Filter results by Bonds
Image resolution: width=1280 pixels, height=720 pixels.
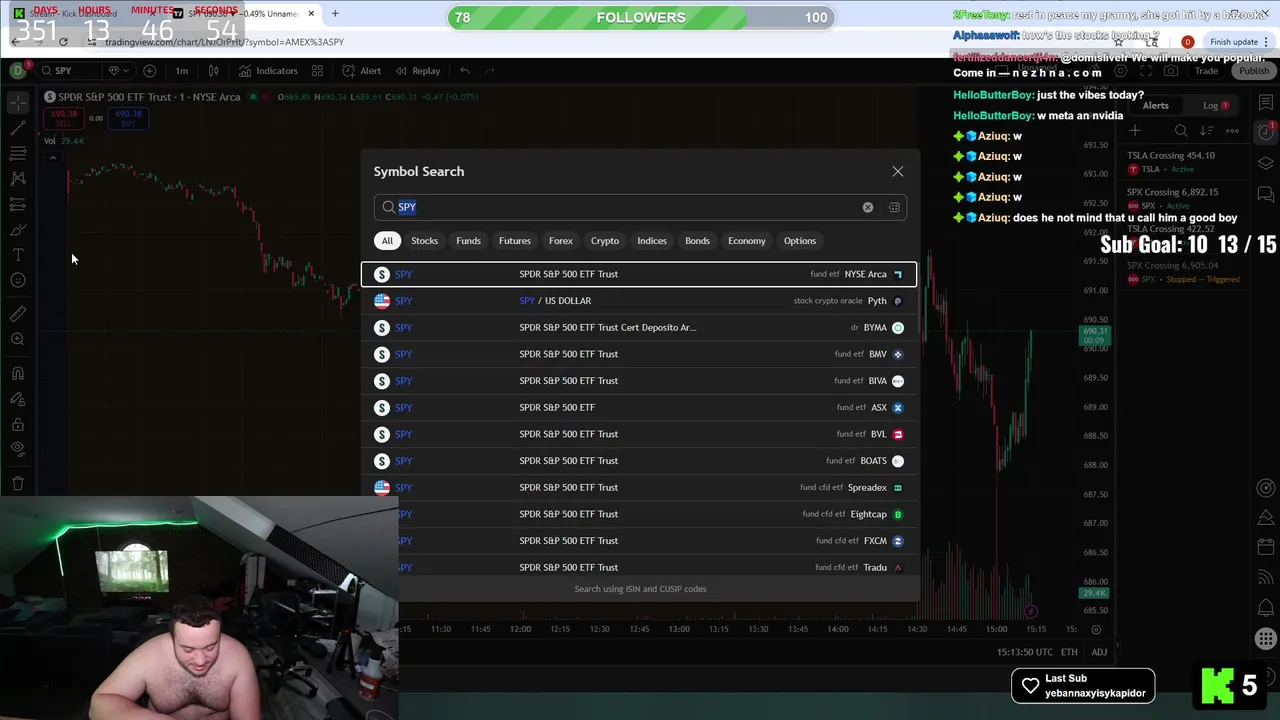(697, 241)
